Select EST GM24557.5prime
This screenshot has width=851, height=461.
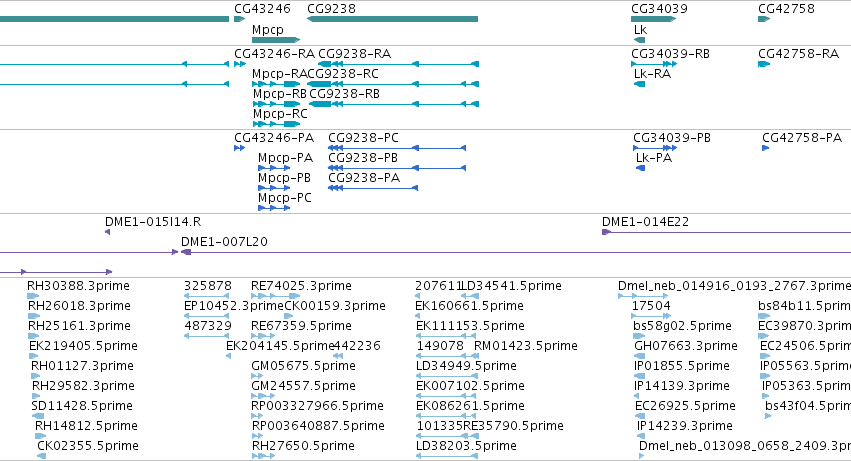tap(303, 387)
